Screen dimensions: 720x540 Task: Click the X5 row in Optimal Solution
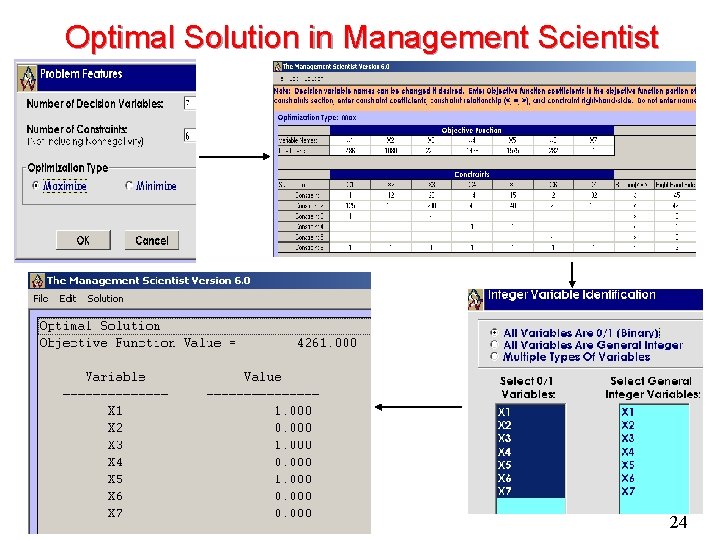click(x=210, y=479)
